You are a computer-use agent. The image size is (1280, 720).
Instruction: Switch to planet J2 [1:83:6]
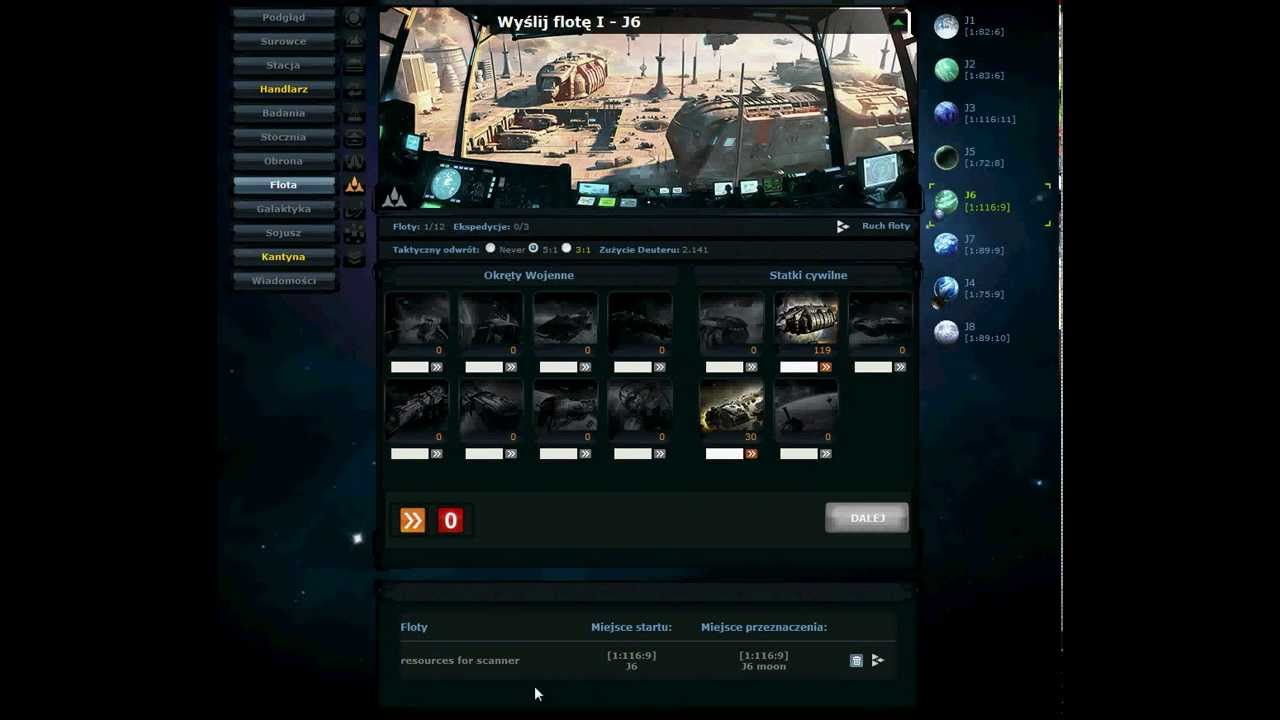pyautogui.click(x=970, y=70)
